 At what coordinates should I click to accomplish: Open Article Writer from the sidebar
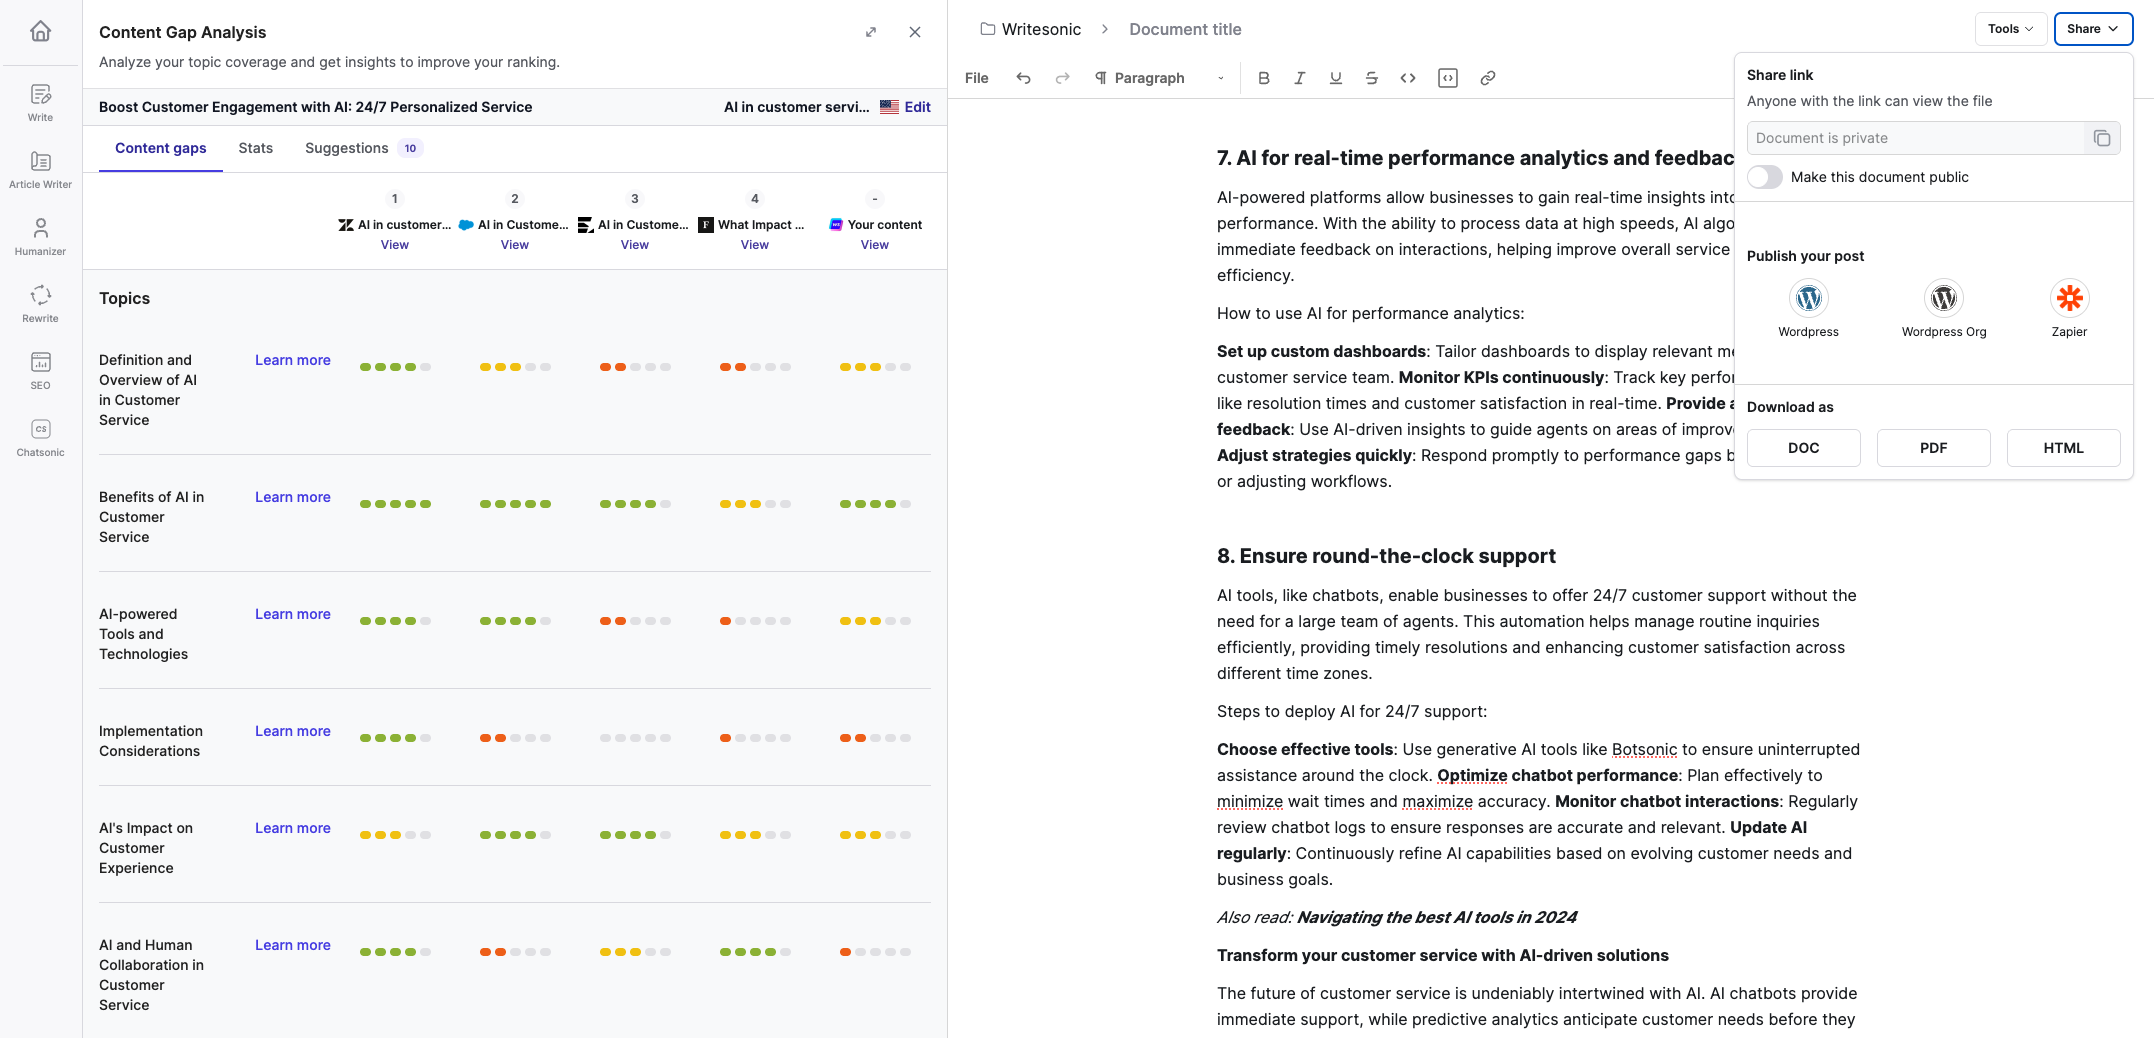pos(40,170)
